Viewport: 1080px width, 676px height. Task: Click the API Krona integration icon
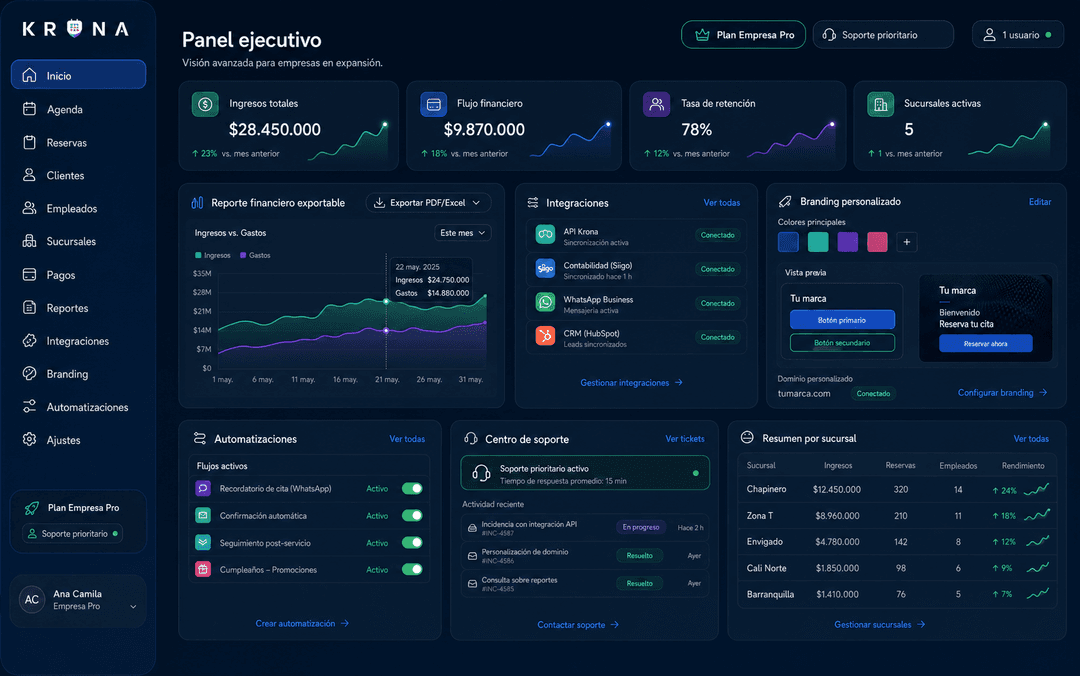click(x=546, y=234)
